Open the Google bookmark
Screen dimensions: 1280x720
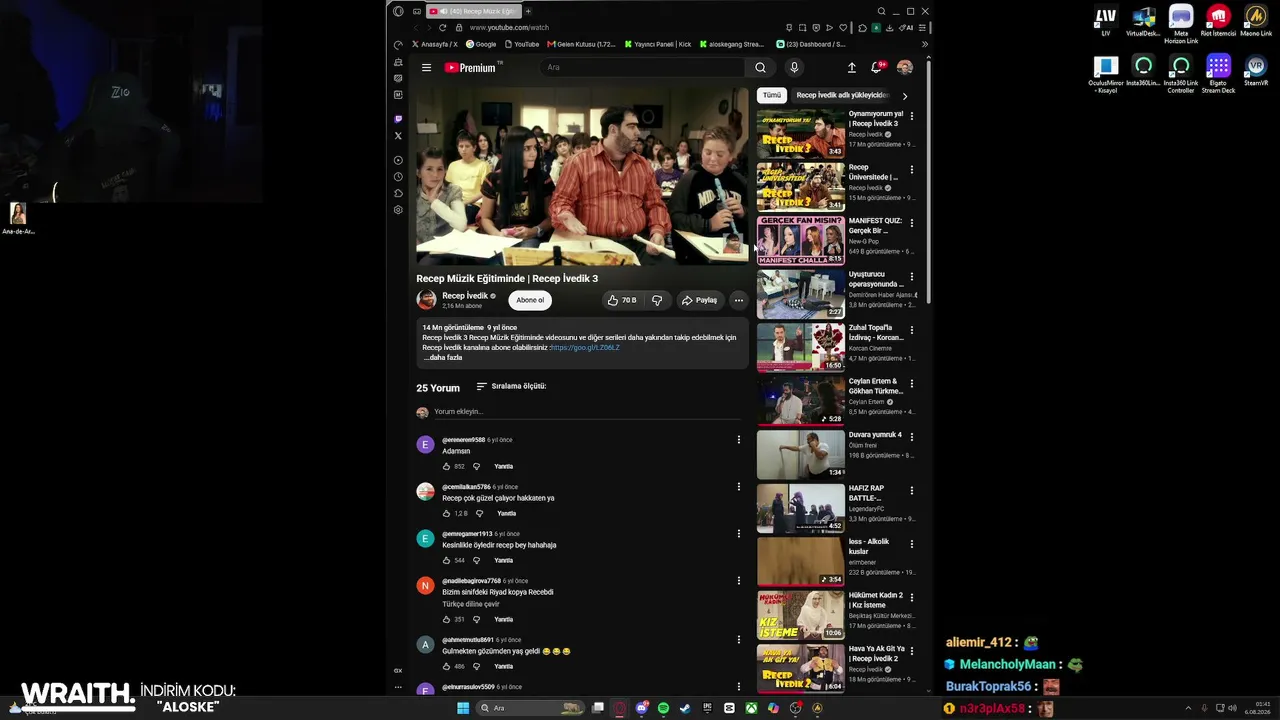(x=481, y=44)
